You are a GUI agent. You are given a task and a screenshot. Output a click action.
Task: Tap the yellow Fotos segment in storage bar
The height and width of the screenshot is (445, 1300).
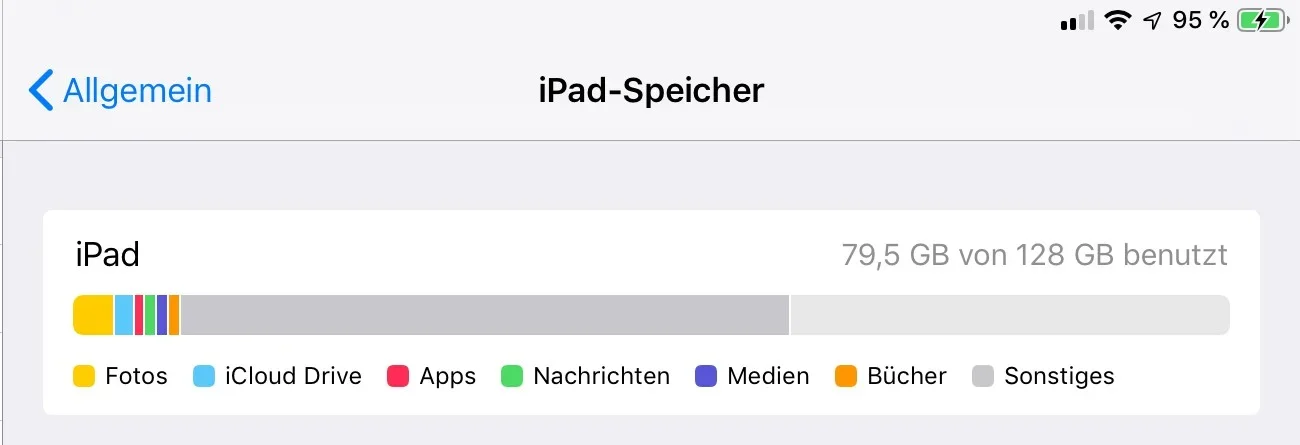[x=93, y=315]
